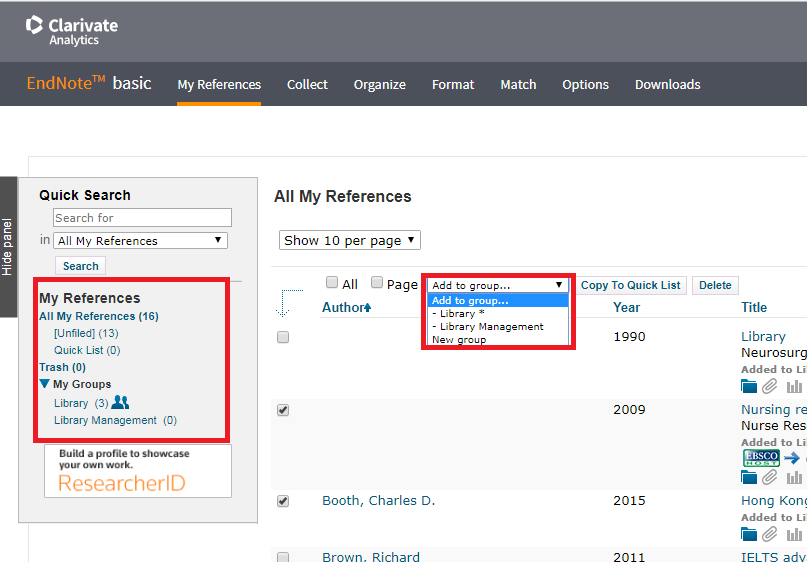Open Trash (0)
807x562 pixels.
[x=62, y=367]
